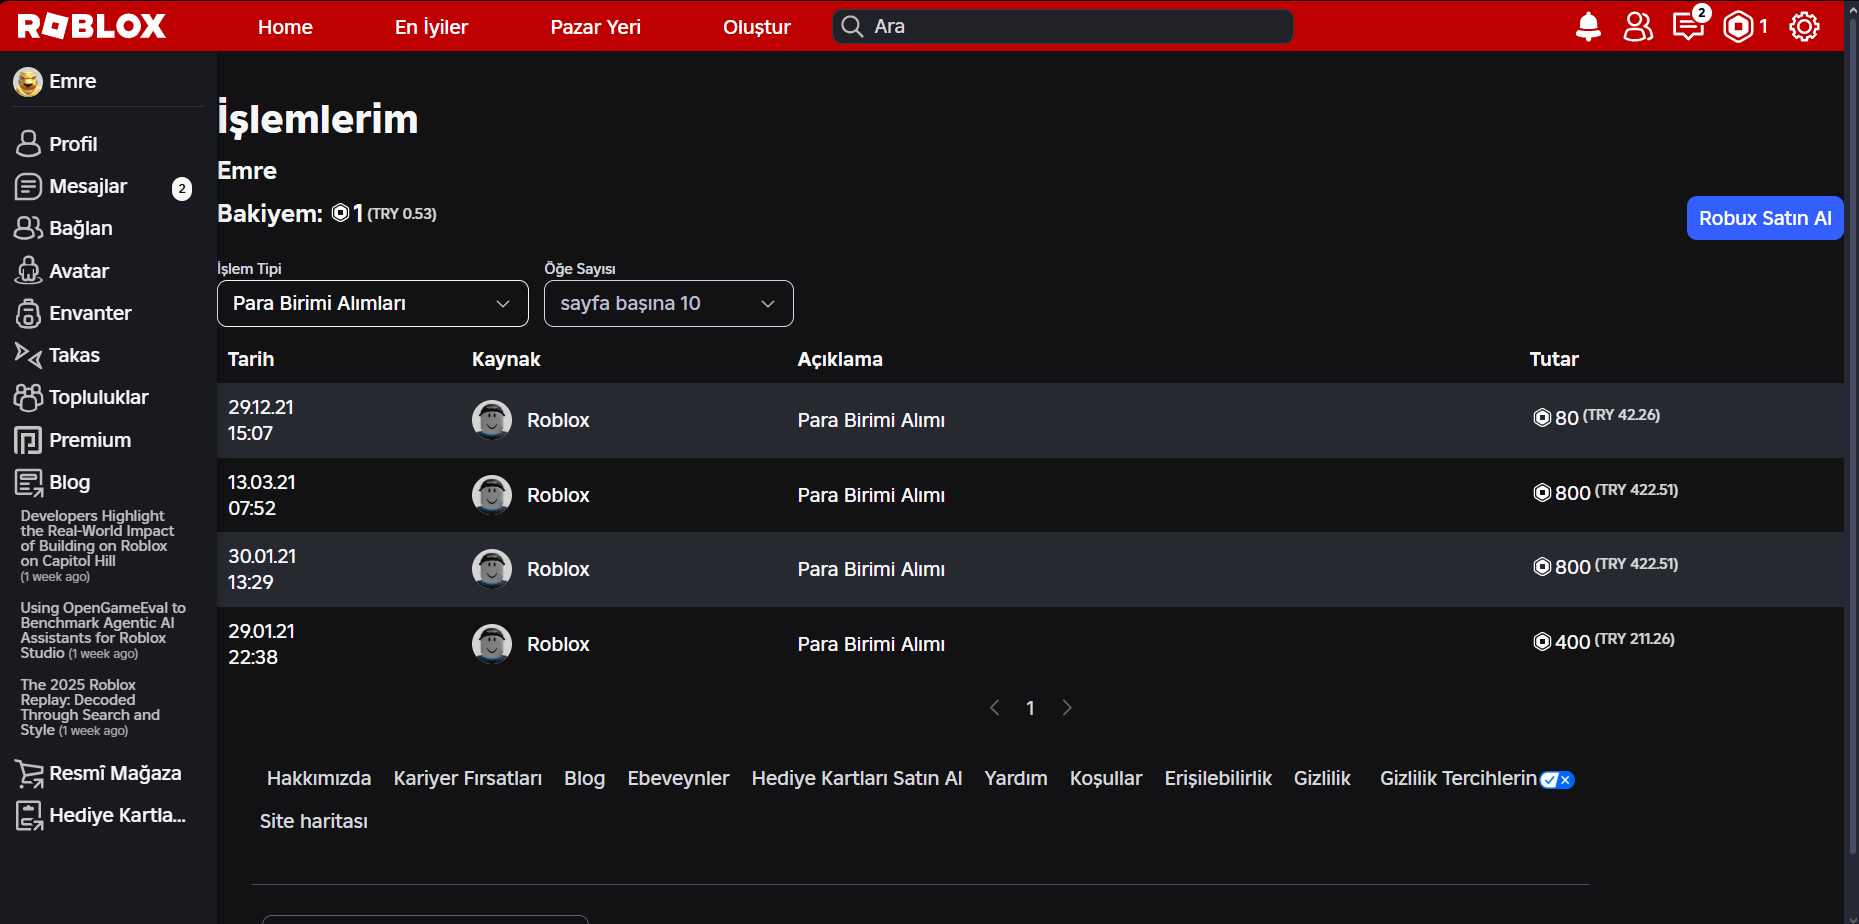Open Emre's username in the sidebar
The image size is (1859, 924).
(73, 81)
